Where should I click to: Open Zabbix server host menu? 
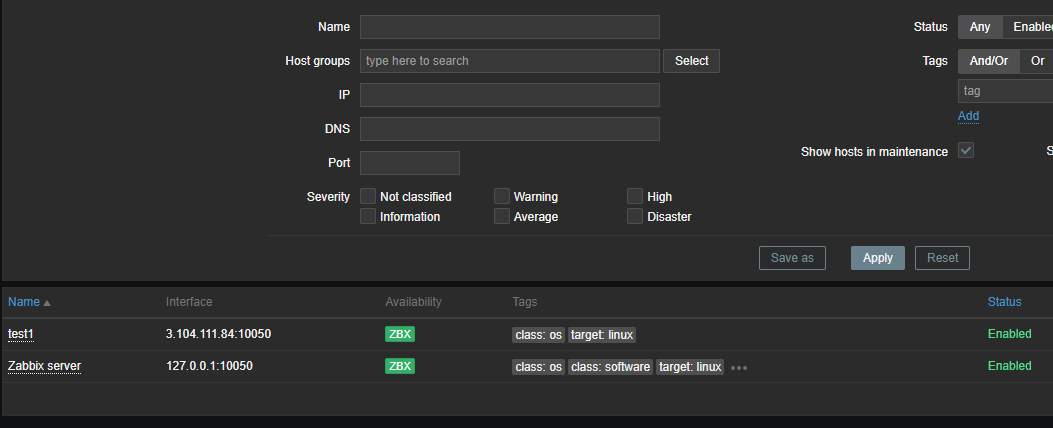pos(44,366)
